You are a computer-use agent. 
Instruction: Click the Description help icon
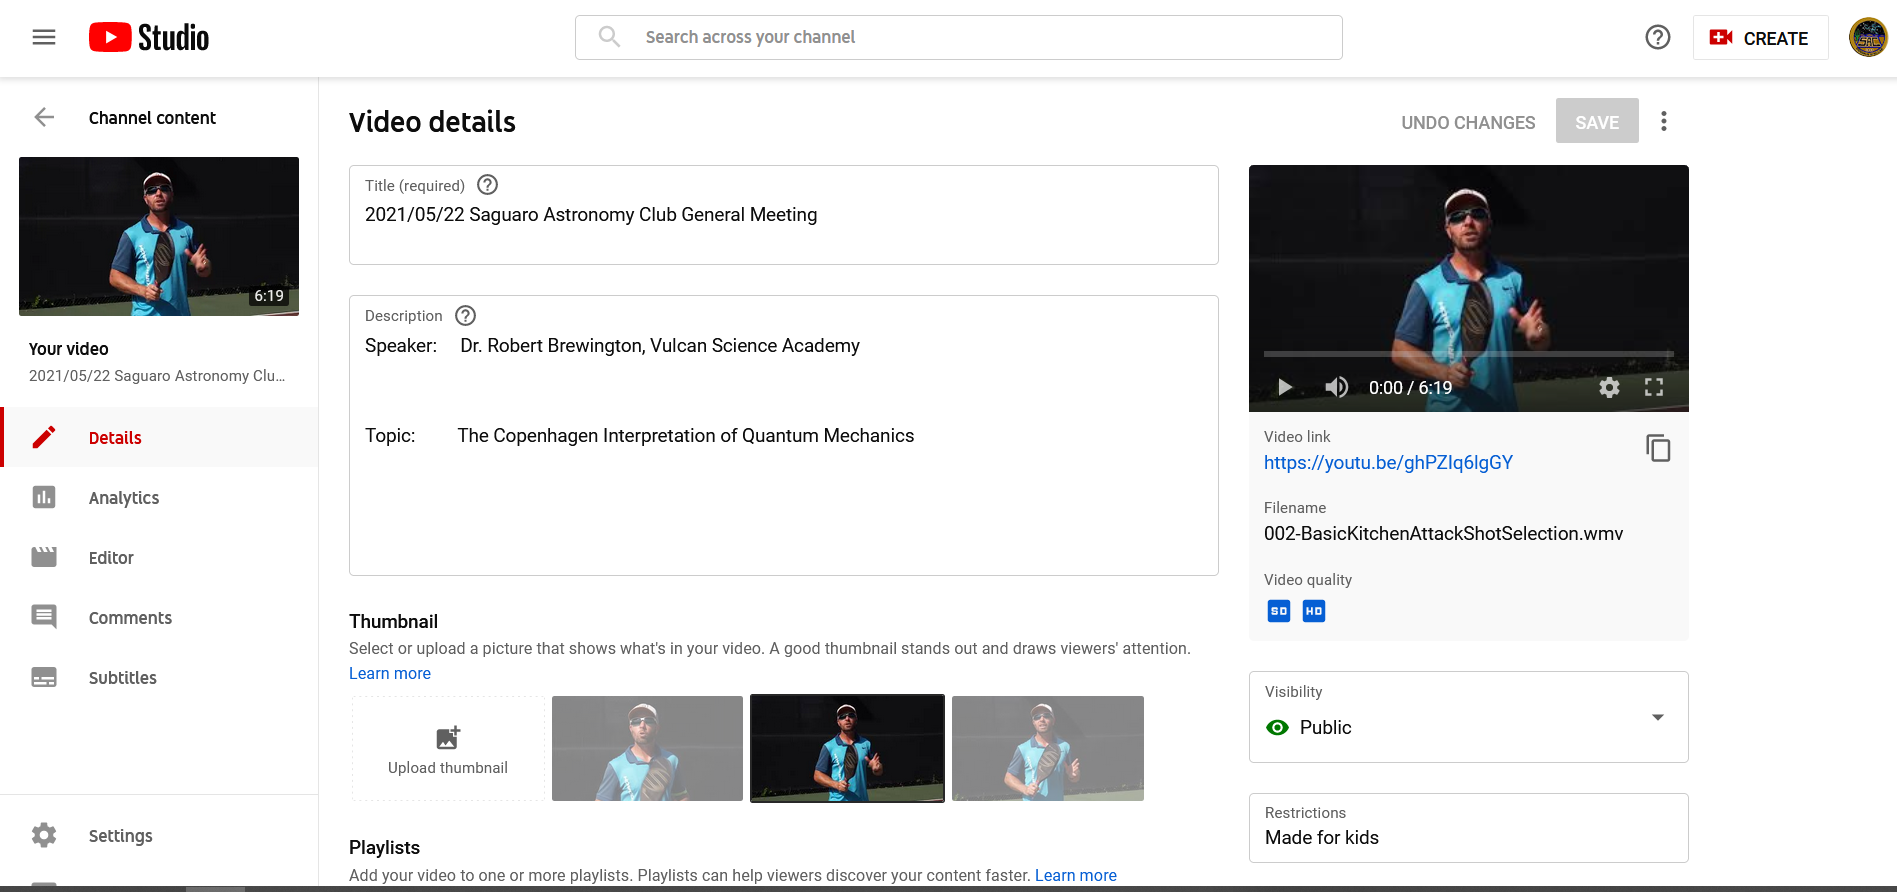(x=466, y=316)
